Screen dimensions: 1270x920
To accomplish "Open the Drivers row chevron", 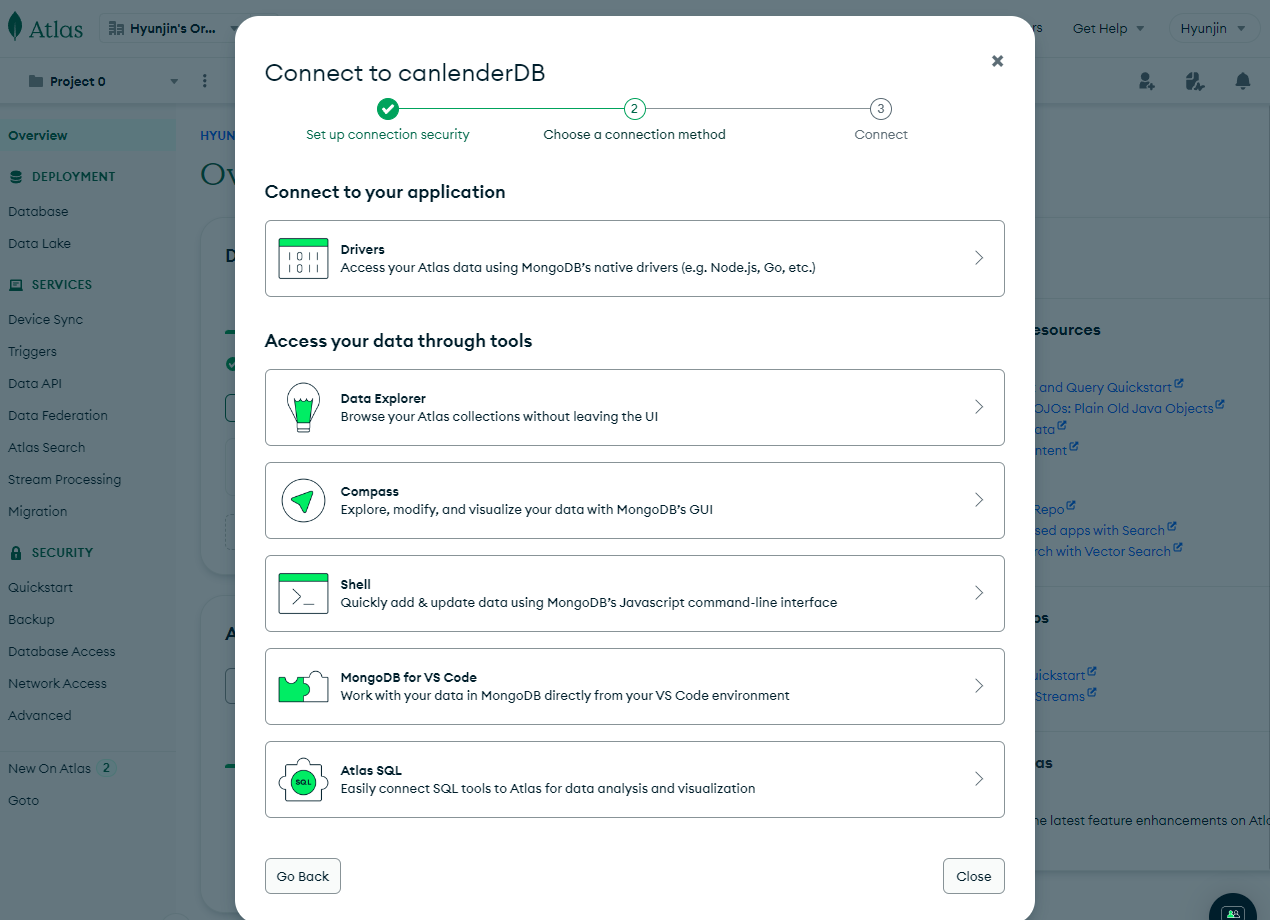I will (x=979, y=258).
